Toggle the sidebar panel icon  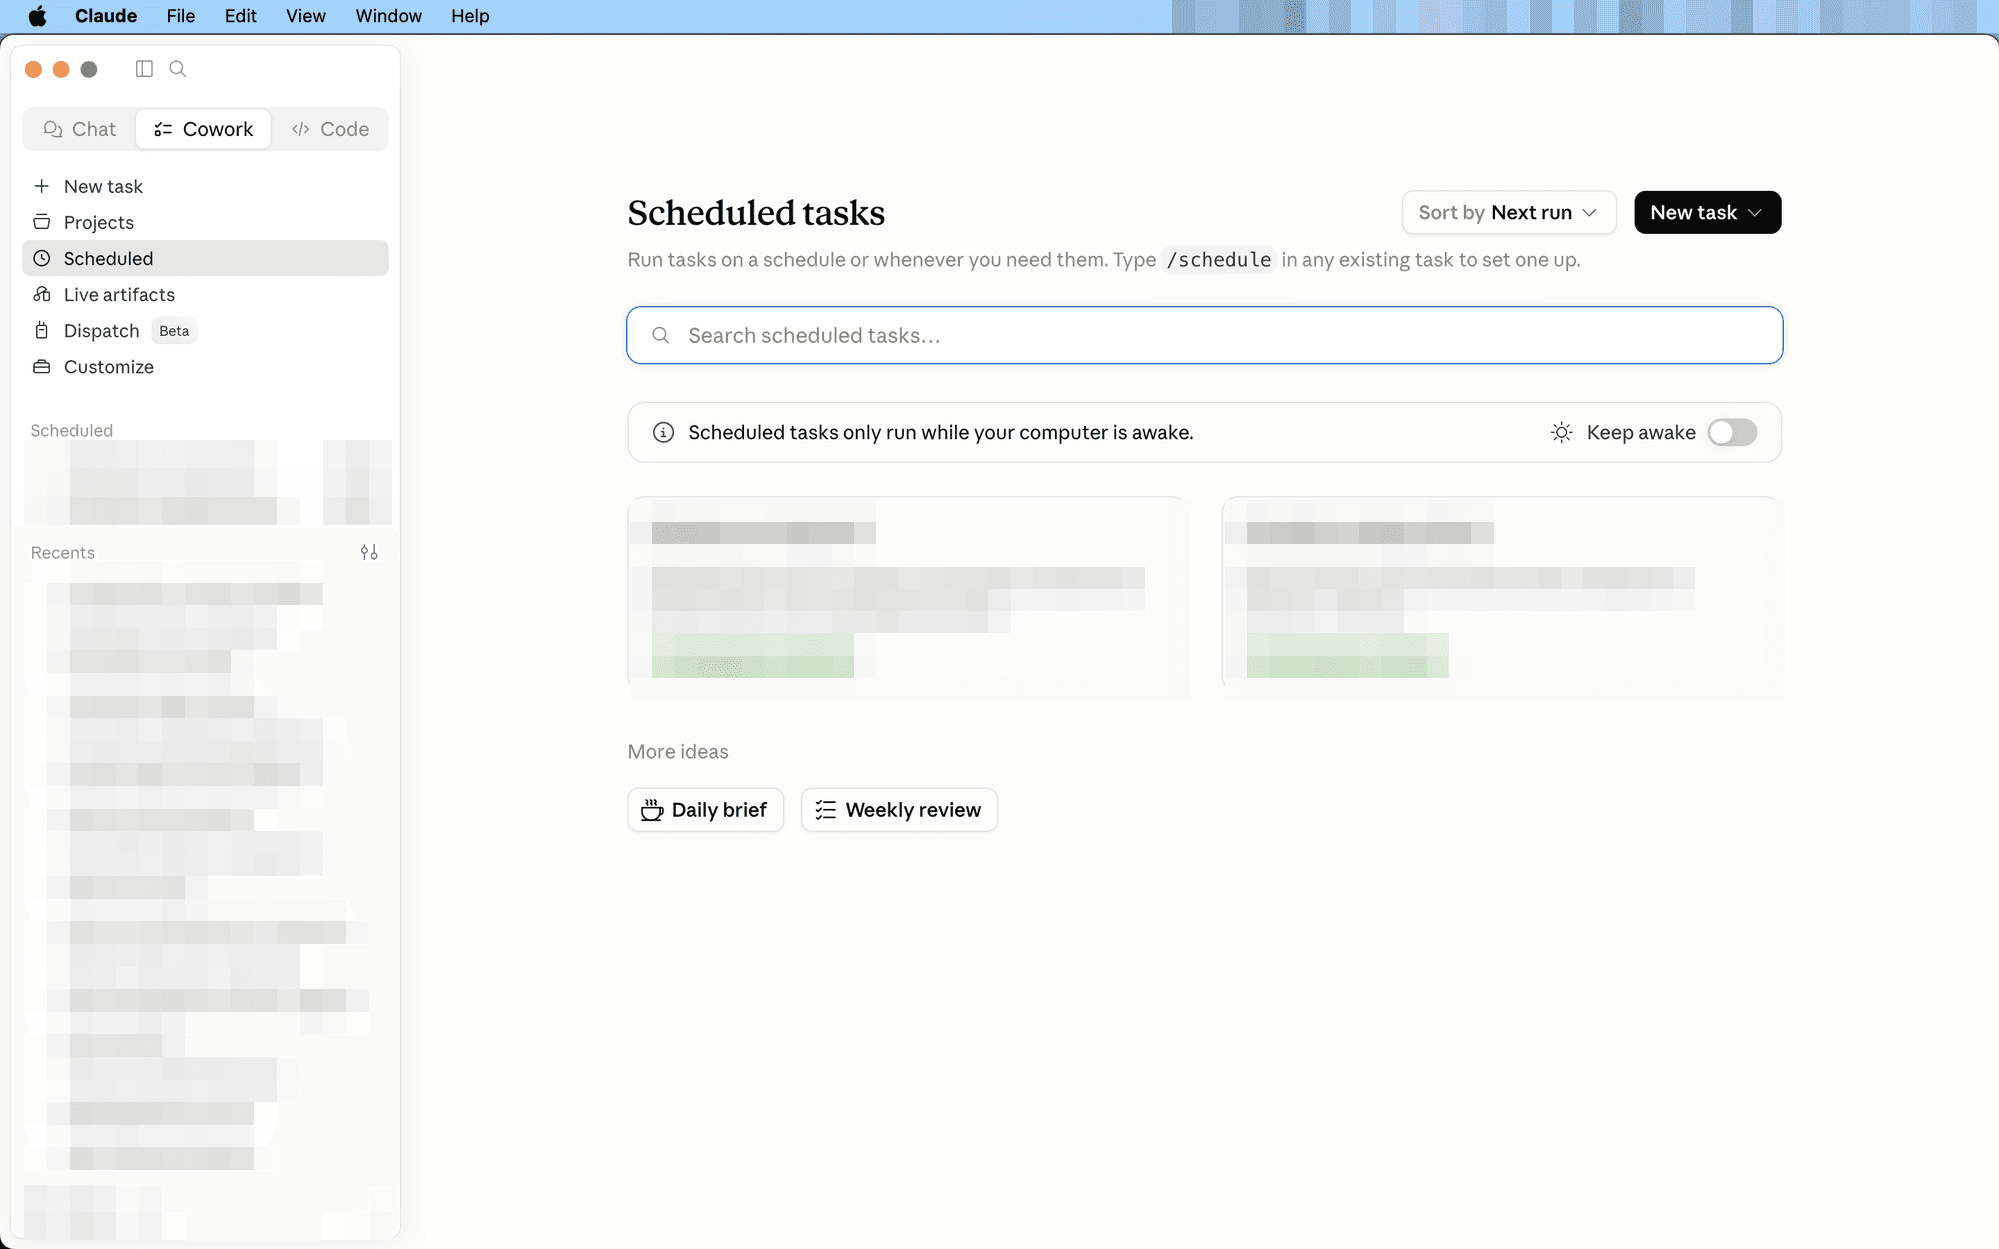pyautogui.click(x=144, y=69)
